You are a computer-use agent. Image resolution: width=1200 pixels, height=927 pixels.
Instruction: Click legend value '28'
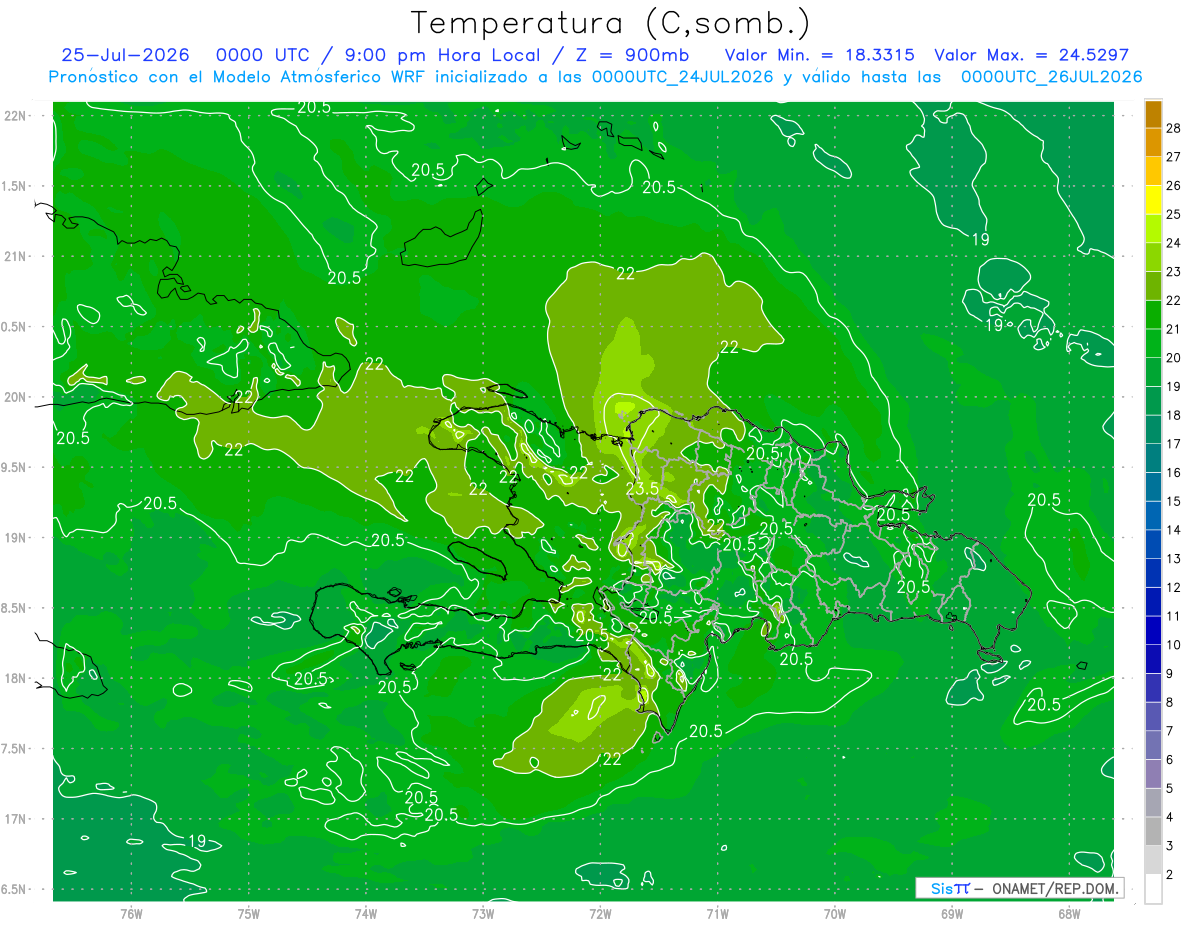[x=1174, y=128]
